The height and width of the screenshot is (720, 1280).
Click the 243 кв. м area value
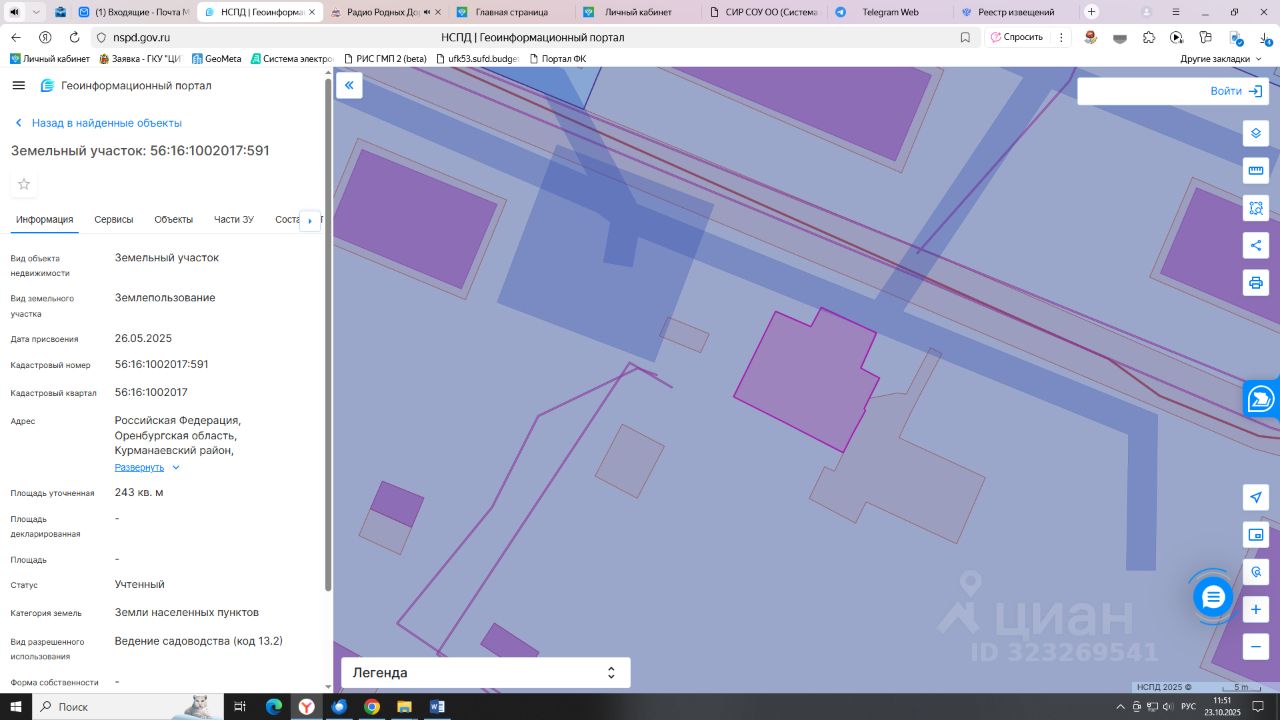[139, 492]
